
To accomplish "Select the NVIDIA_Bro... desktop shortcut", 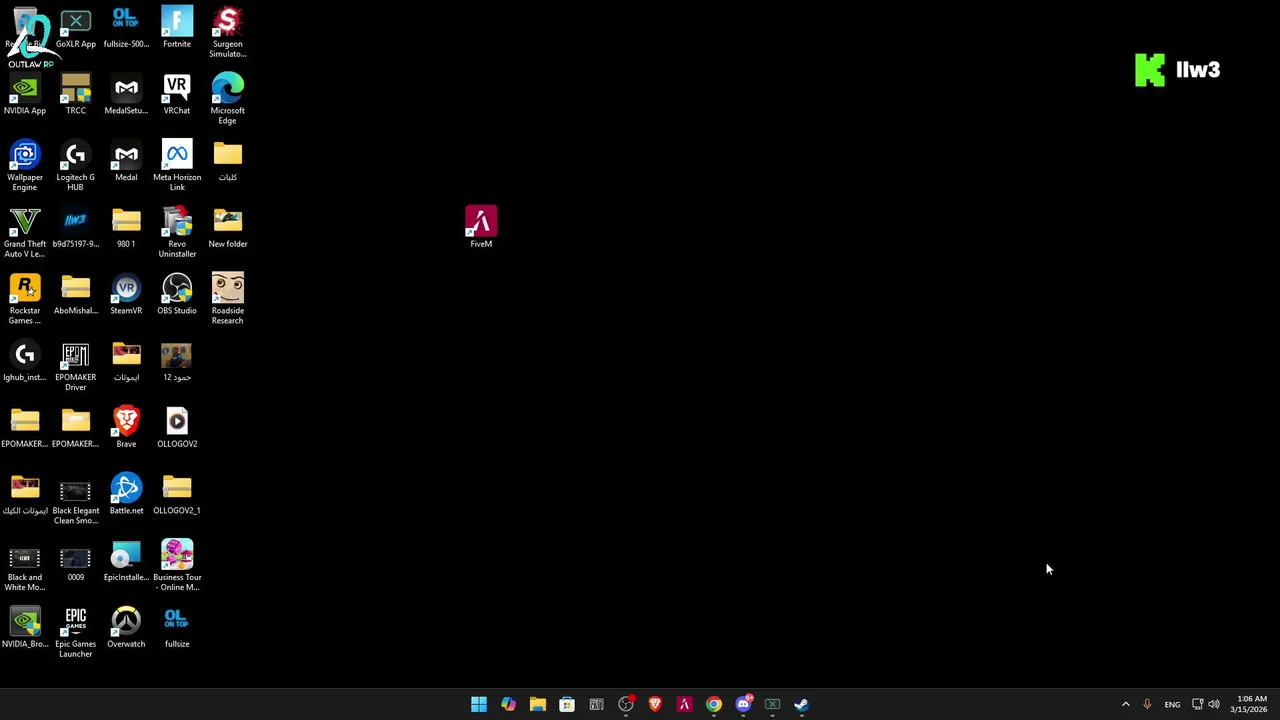I will click(25, 628).
